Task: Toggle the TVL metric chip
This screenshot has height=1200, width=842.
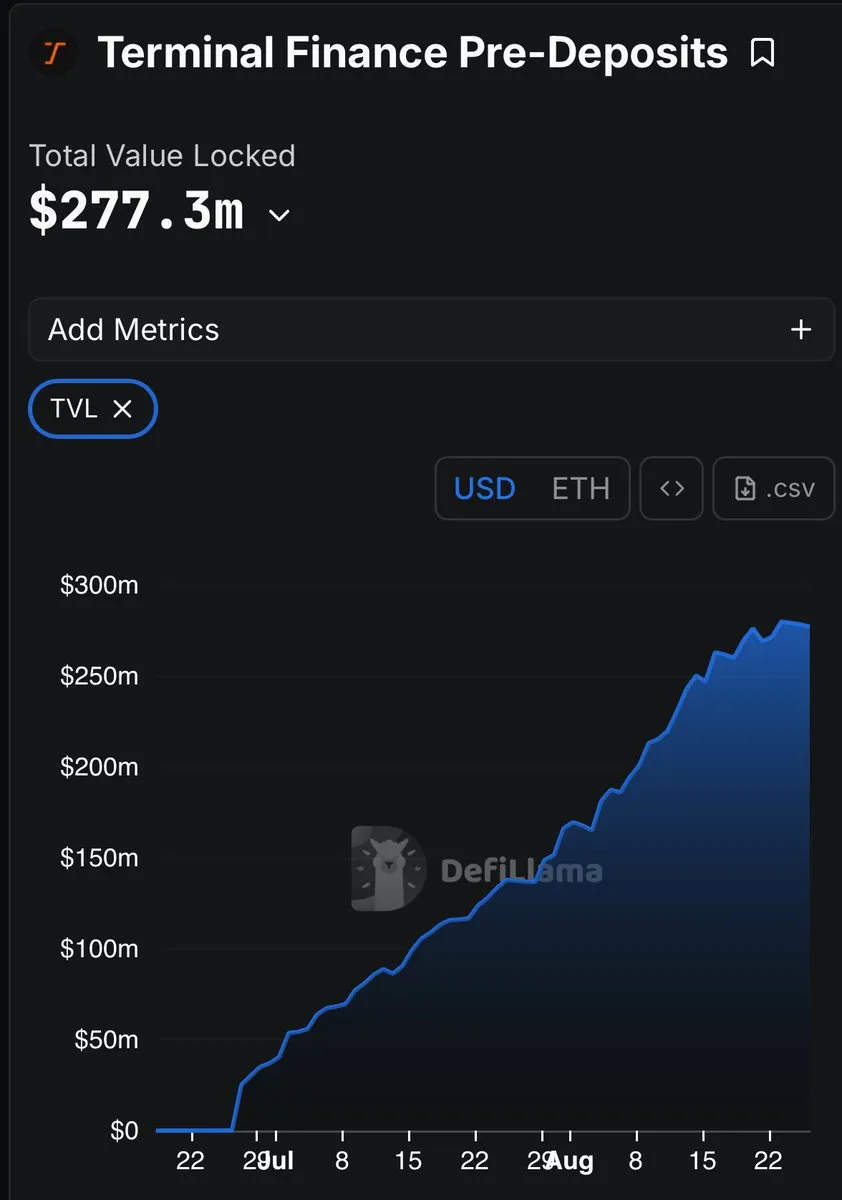Action: pyautogui.click(x=92, y=408)
